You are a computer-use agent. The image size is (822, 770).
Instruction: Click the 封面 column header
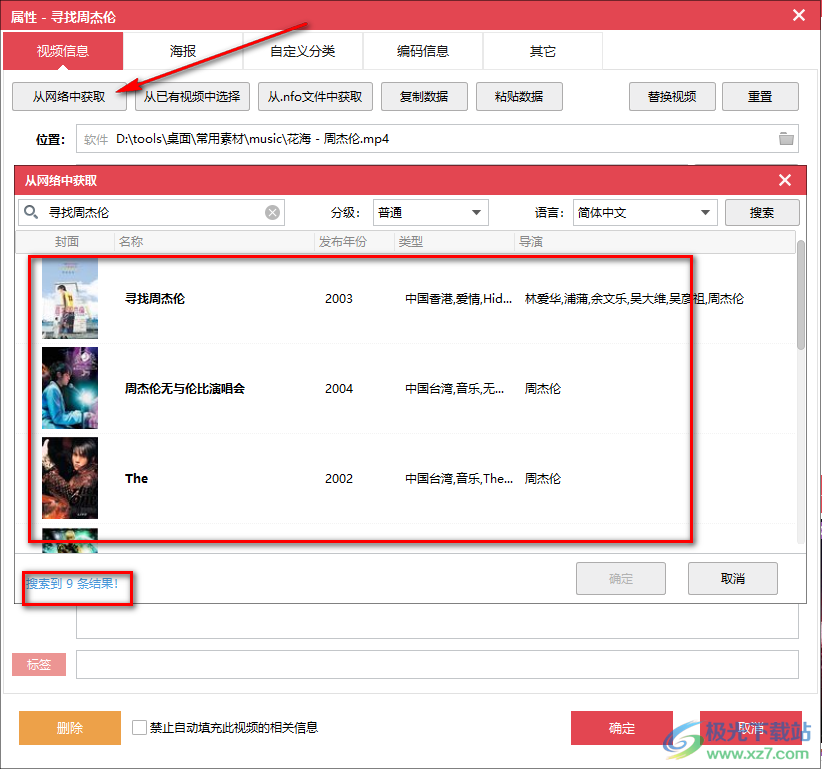(66, 242)
